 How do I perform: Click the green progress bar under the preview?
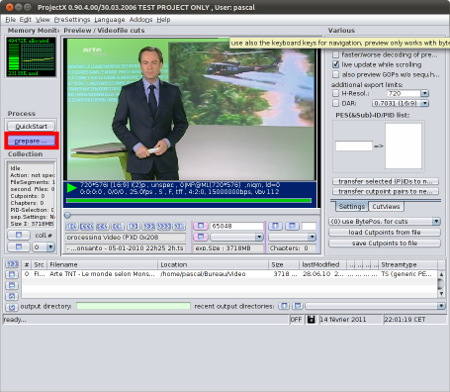pyautogui.click(x=189, y=201)
